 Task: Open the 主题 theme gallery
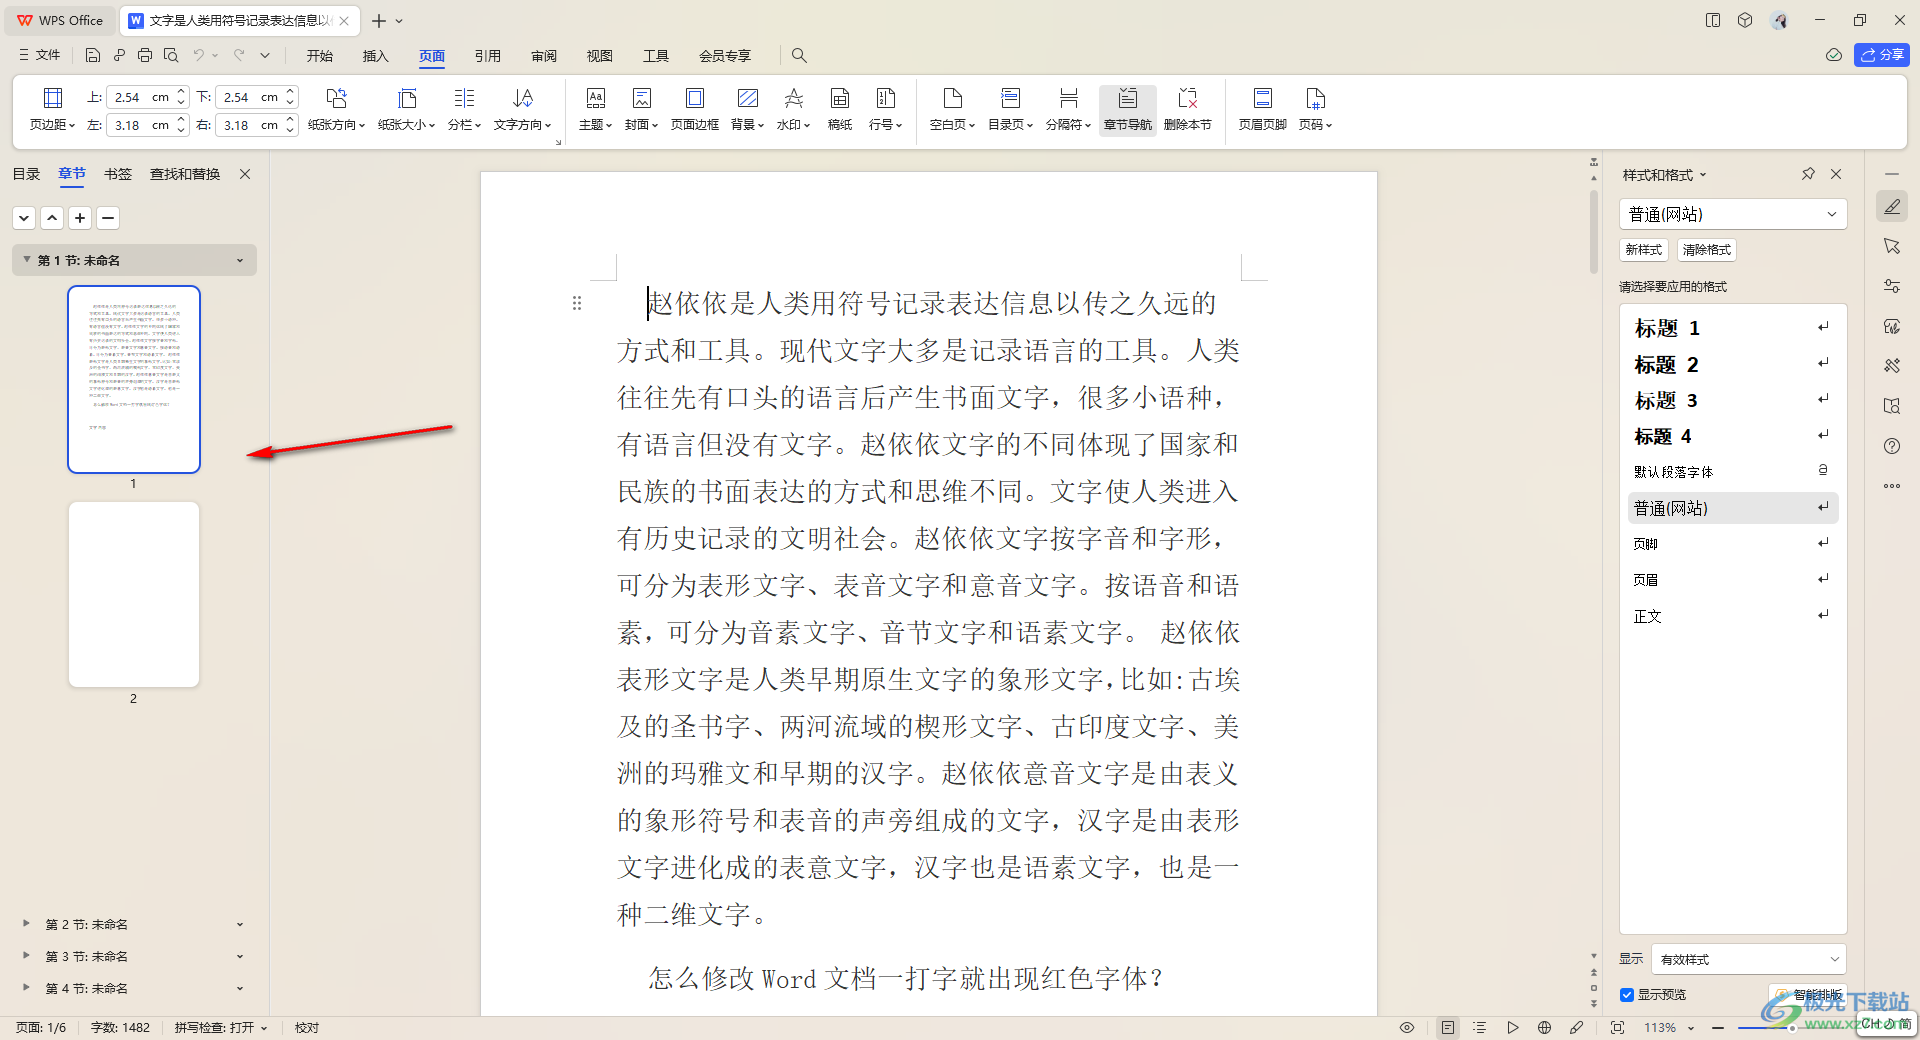coord(595,109)
